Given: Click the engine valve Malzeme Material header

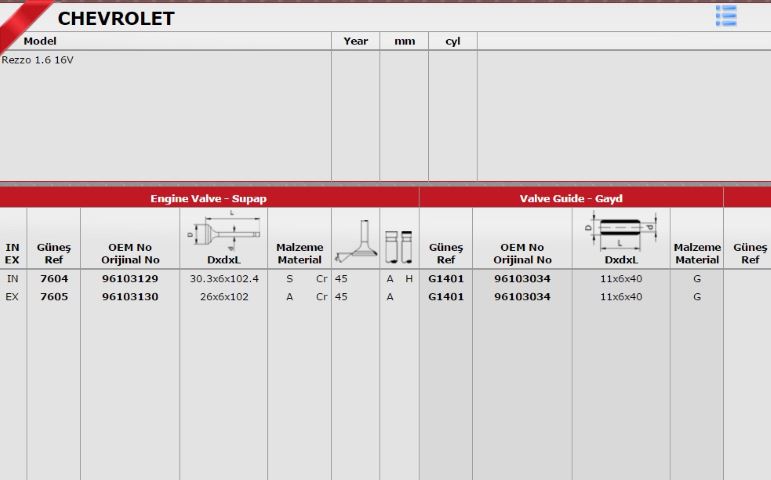Looking at the screenshot, I should 299,254.
